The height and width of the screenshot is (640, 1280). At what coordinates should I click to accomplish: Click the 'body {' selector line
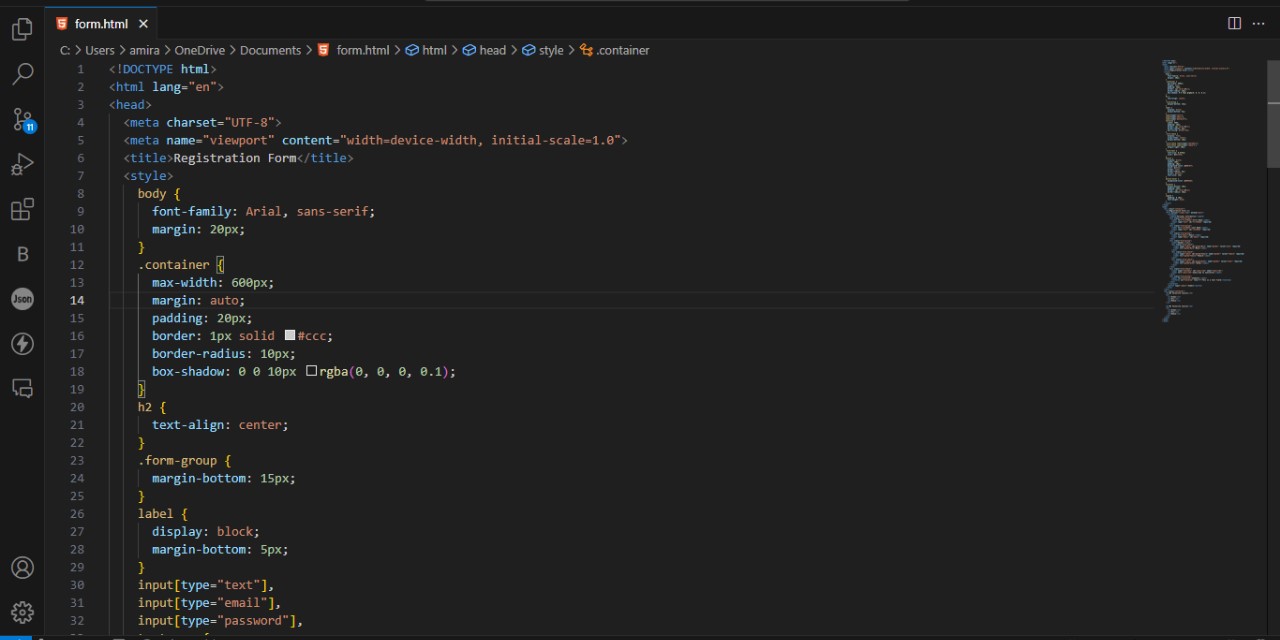[159, 194]
